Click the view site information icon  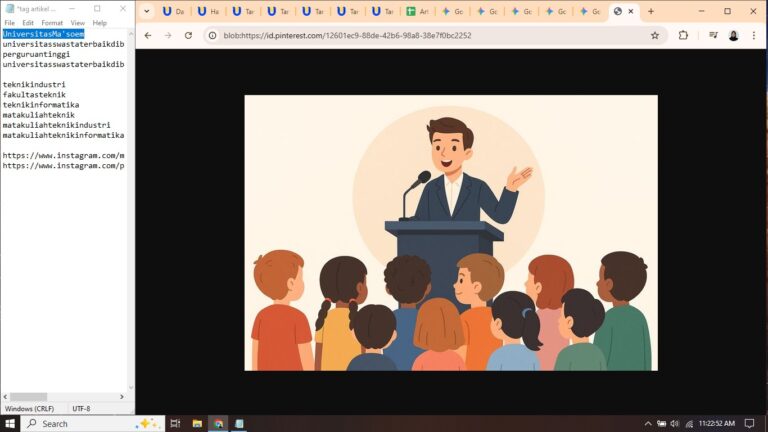coord(212,35)
